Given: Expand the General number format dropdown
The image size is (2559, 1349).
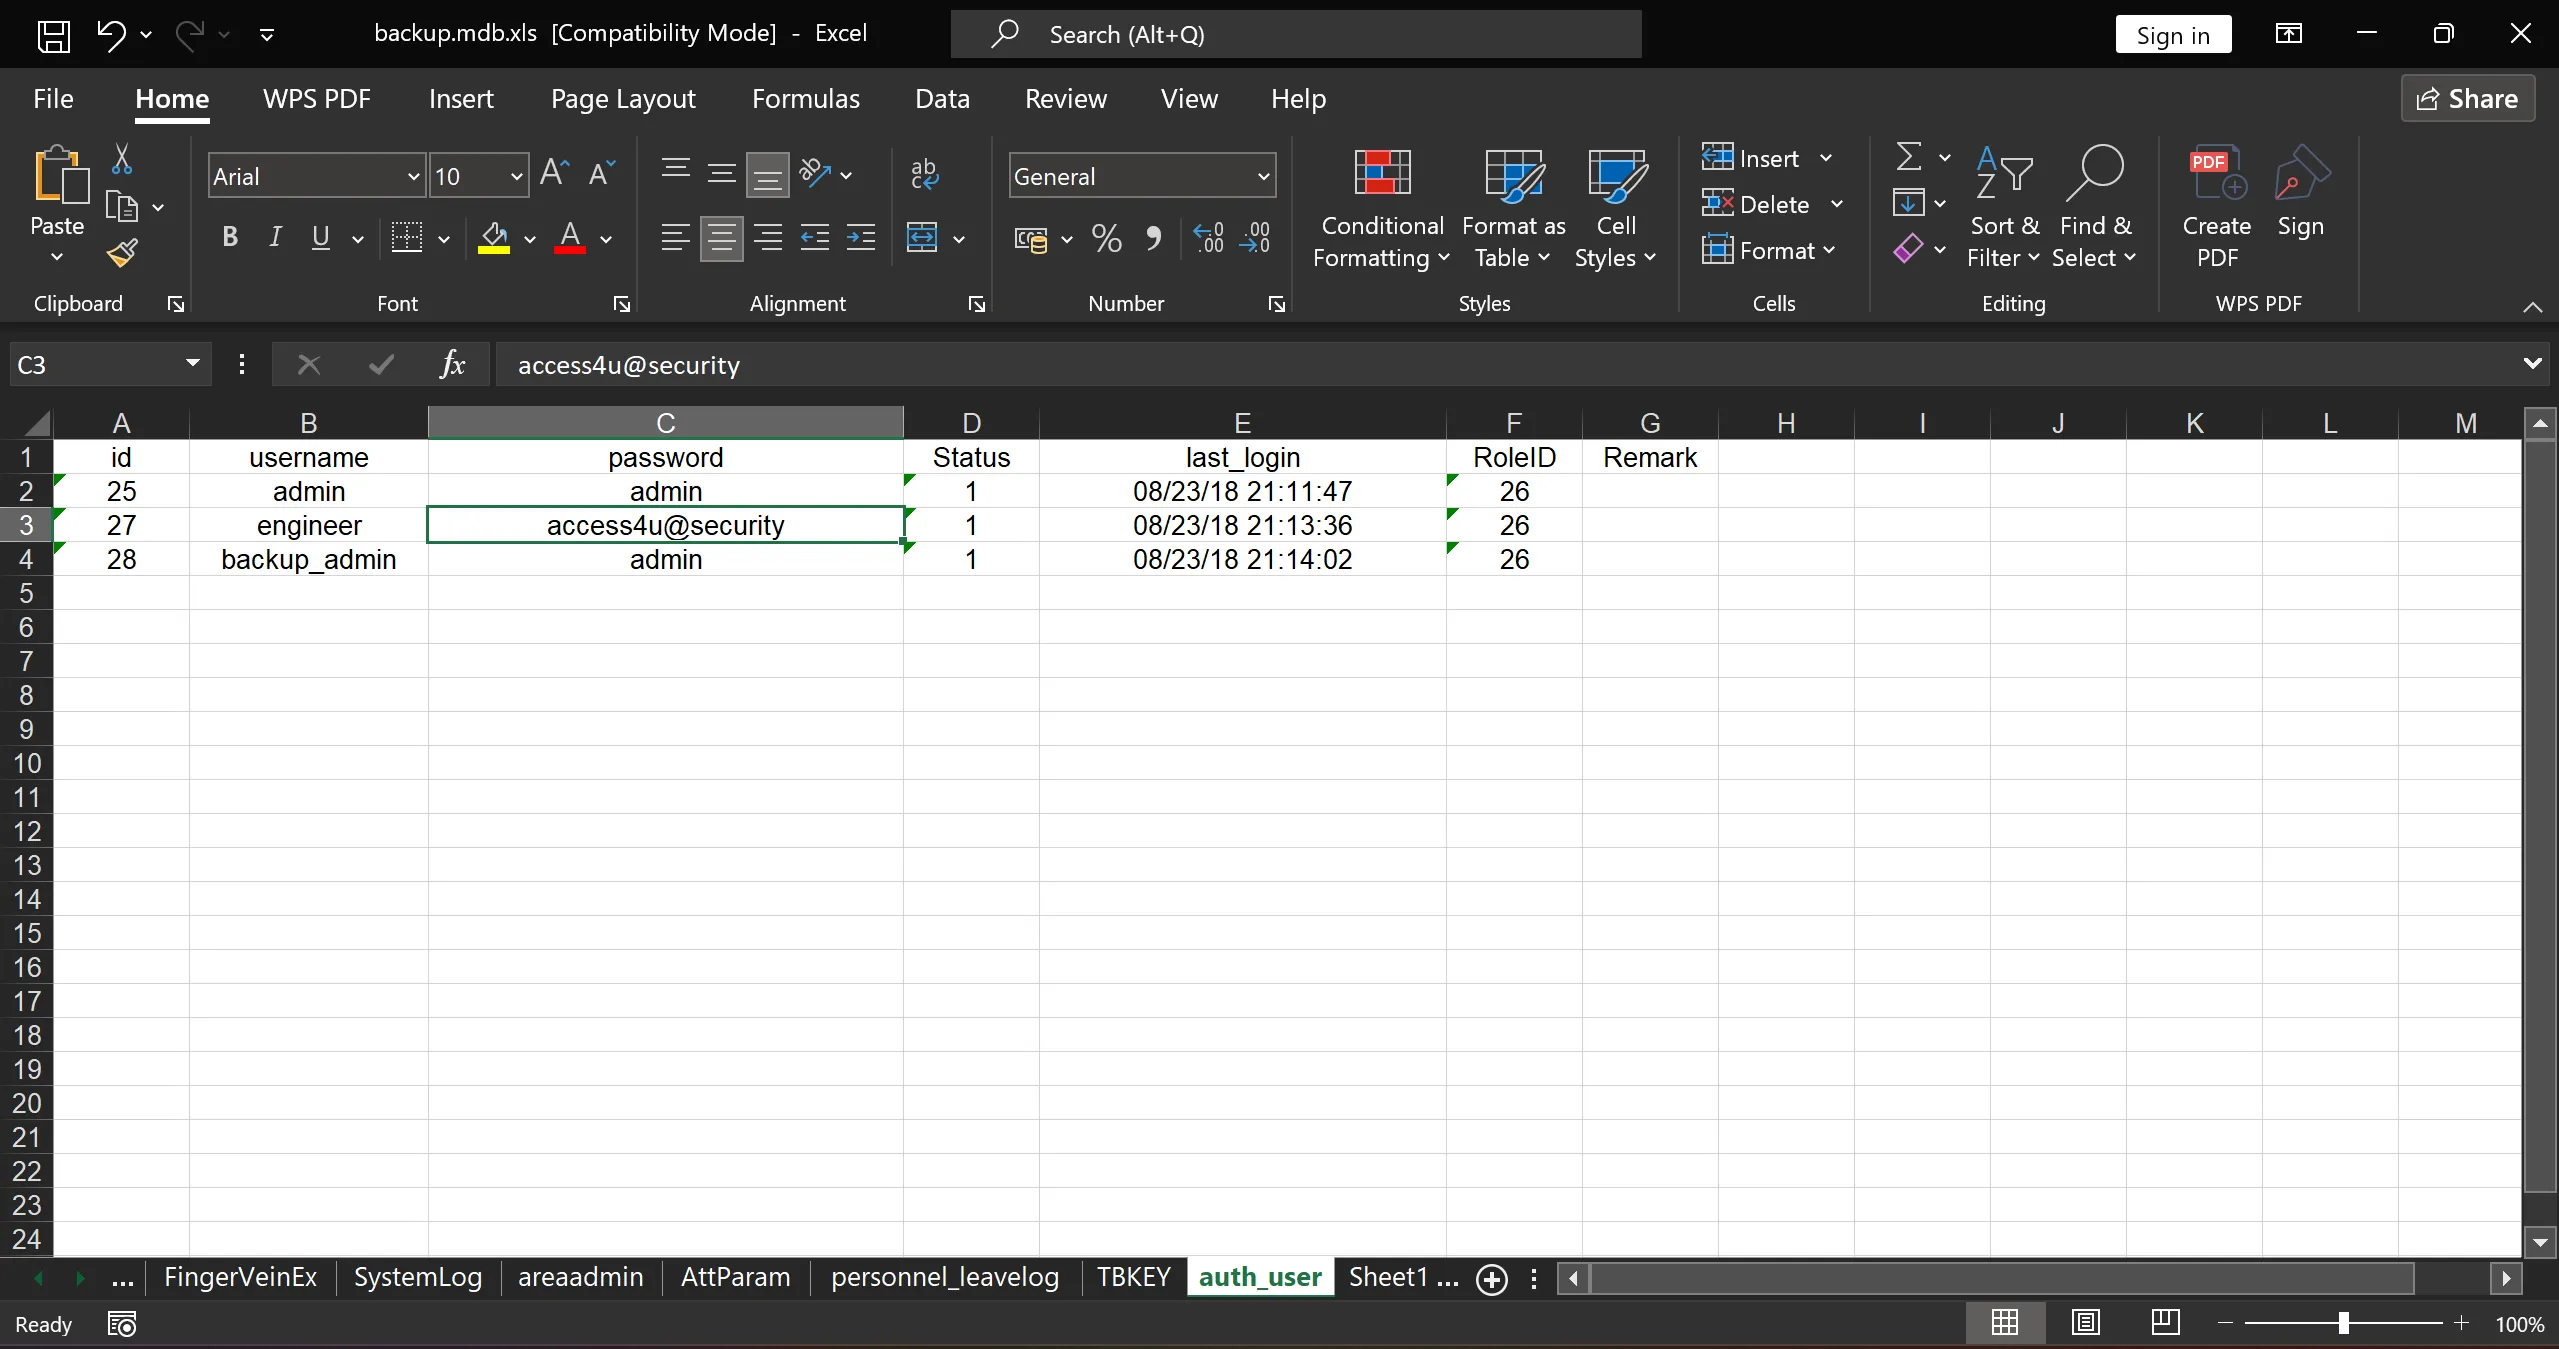Looking at the screenshot, I should 1263,176.
